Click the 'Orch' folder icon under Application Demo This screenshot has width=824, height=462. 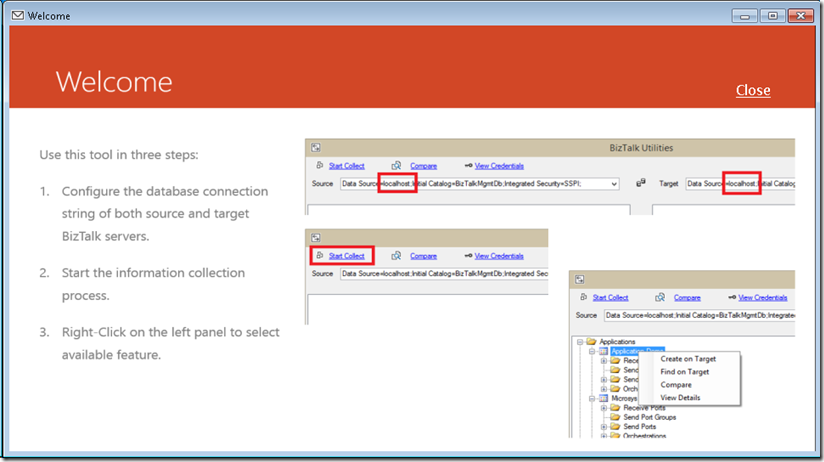[x=615, y=389]
